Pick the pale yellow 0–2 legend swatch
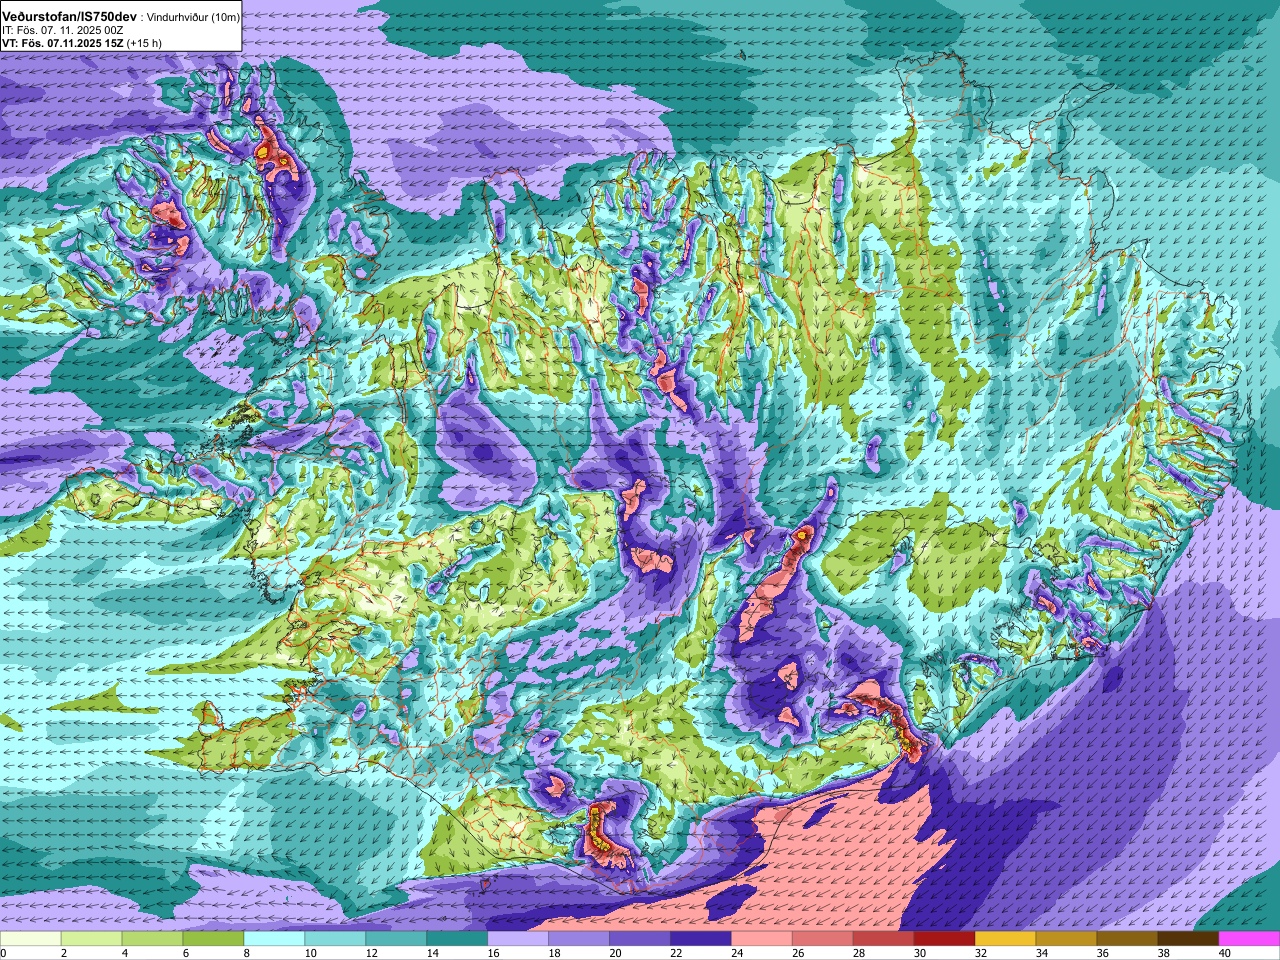The image size is (1280, 960). (30, 939)
